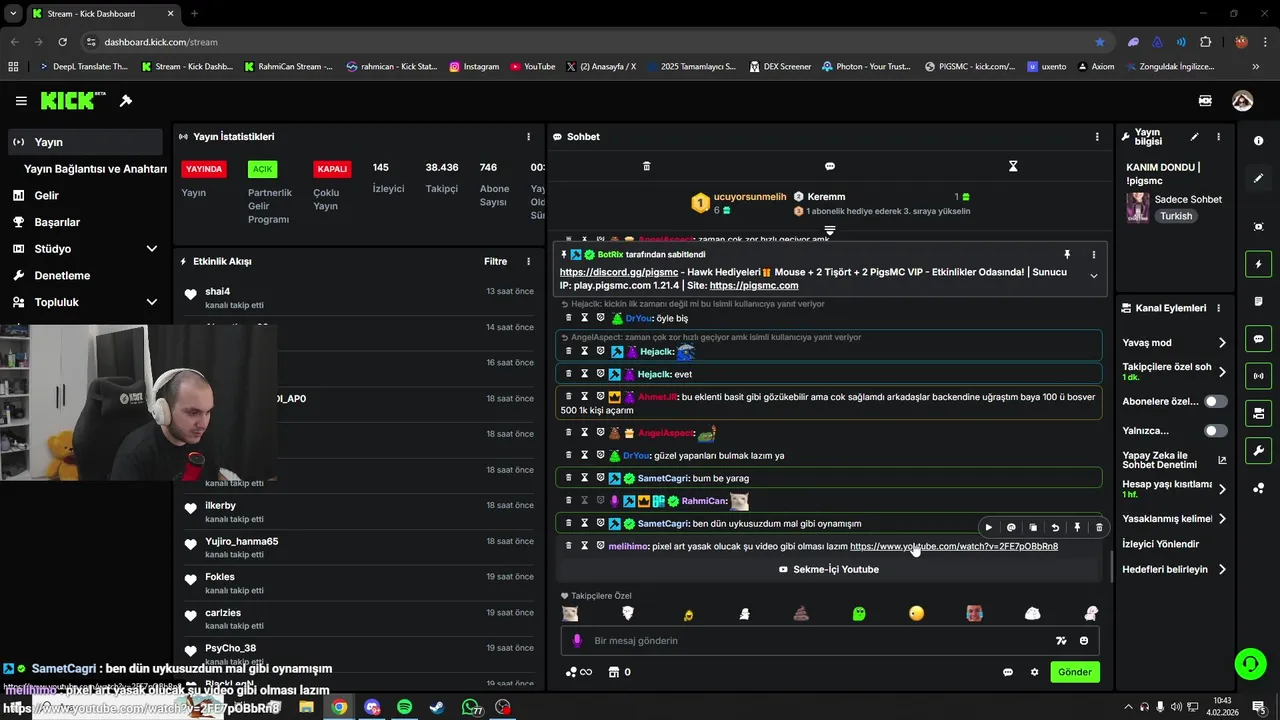Toggle the Yalnızca switch
Screen dimensions: 1280x720
[x=1216, y=431]
